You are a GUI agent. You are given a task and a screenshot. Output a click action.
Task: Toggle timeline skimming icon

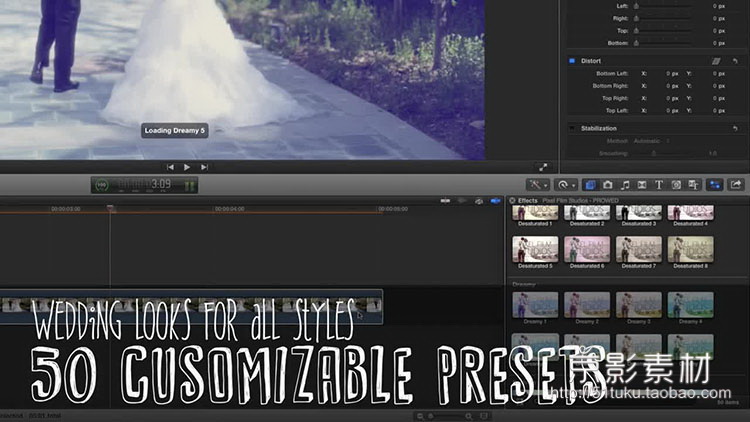[445, 201]
